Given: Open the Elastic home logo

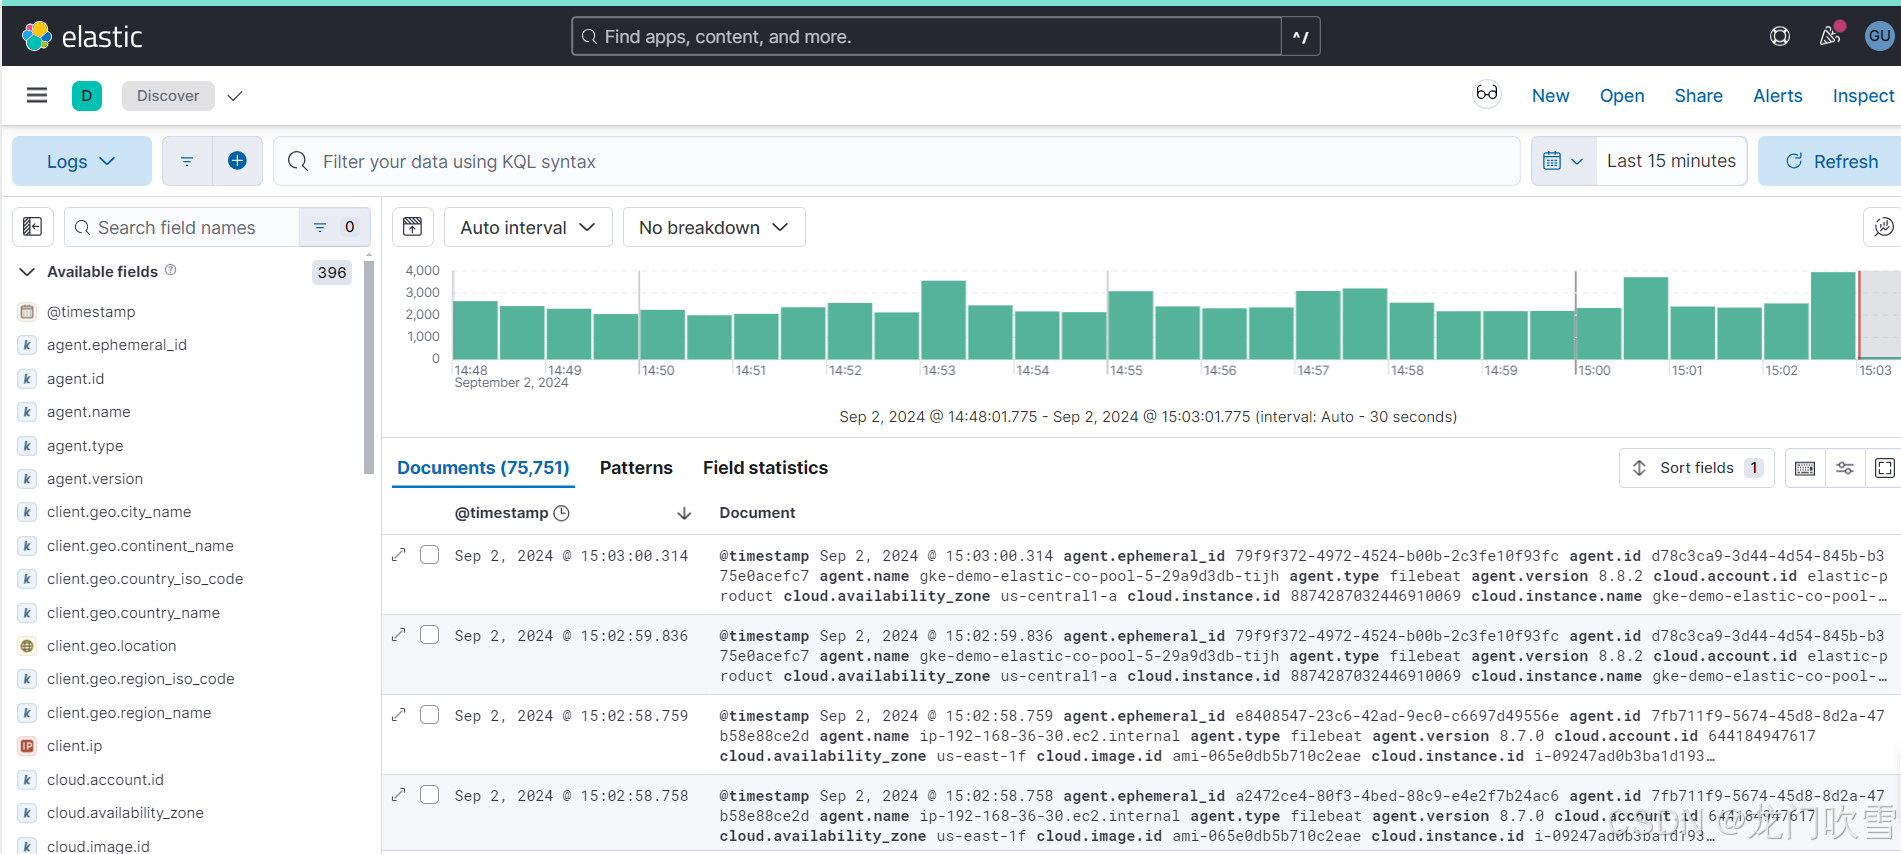Looking at the screenshot, I should tap(82, 37).
